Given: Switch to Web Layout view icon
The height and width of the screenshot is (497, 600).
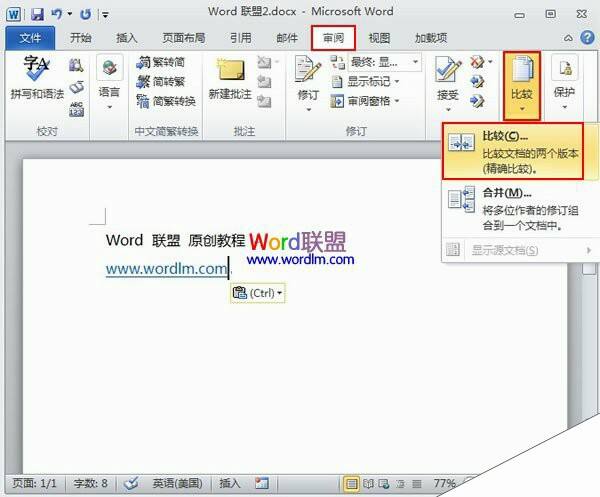Looking at the screenshot, I should (384, 484).
